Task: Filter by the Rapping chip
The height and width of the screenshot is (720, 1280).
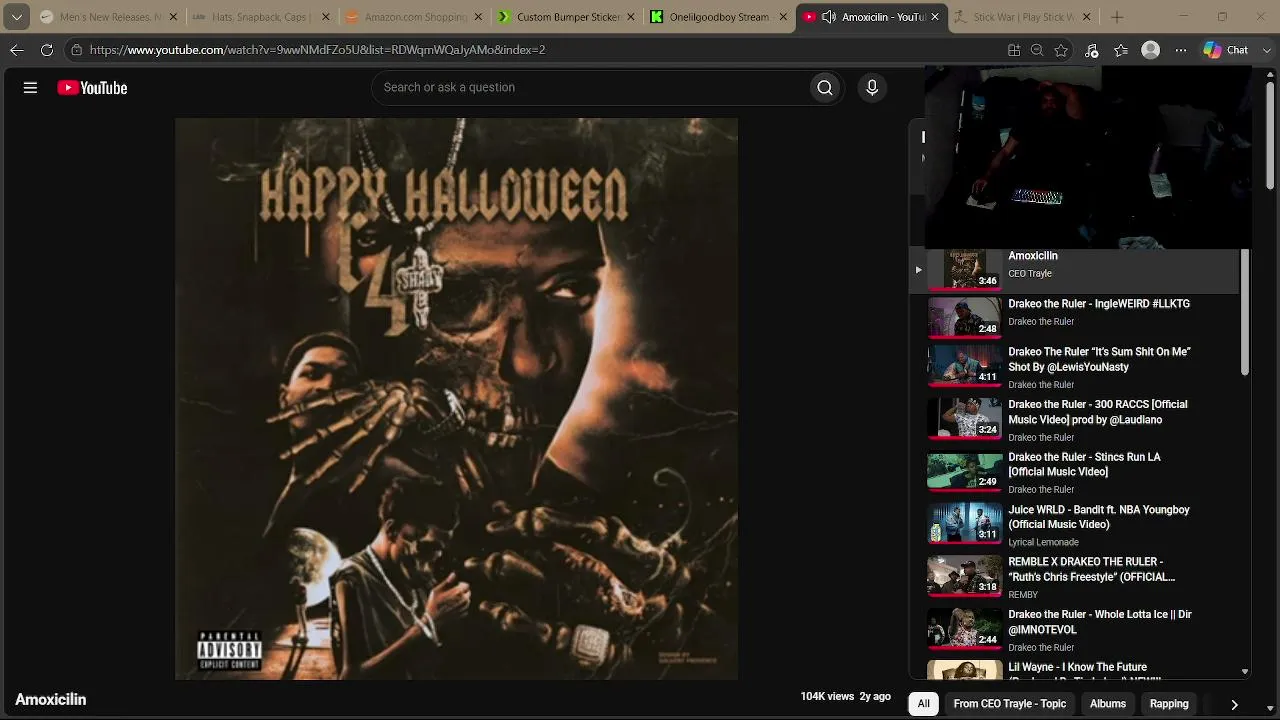Action: click(x=1169, y=704)
